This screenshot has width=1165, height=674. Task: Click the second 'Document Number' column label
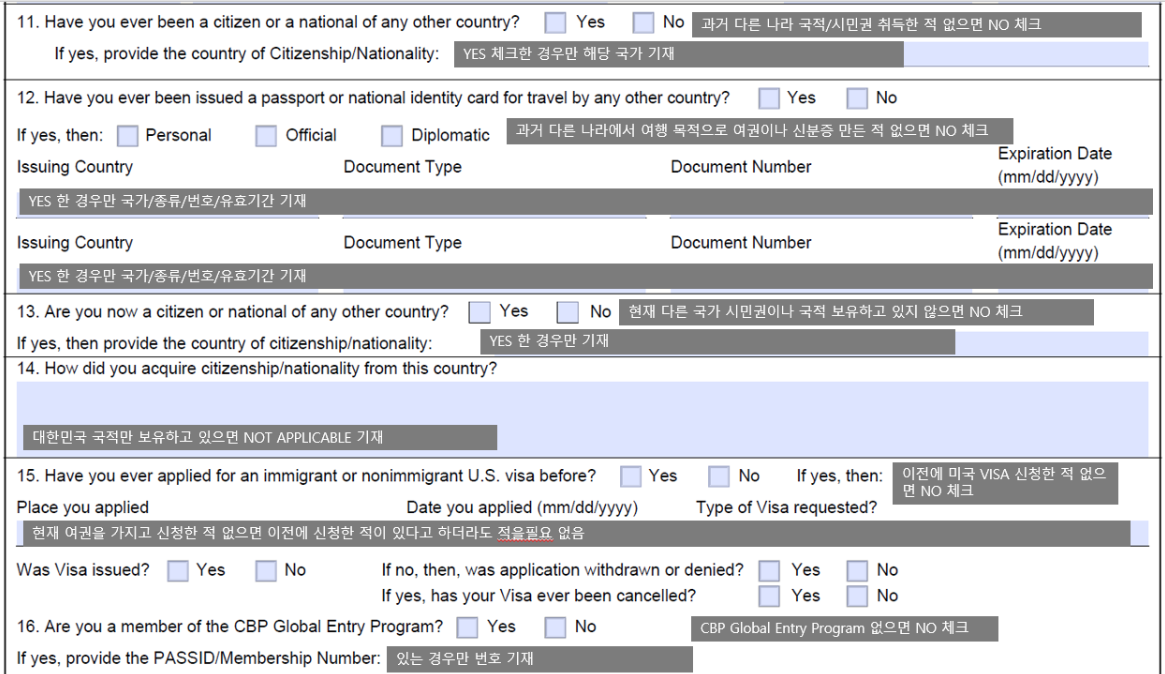click(741, 243)
